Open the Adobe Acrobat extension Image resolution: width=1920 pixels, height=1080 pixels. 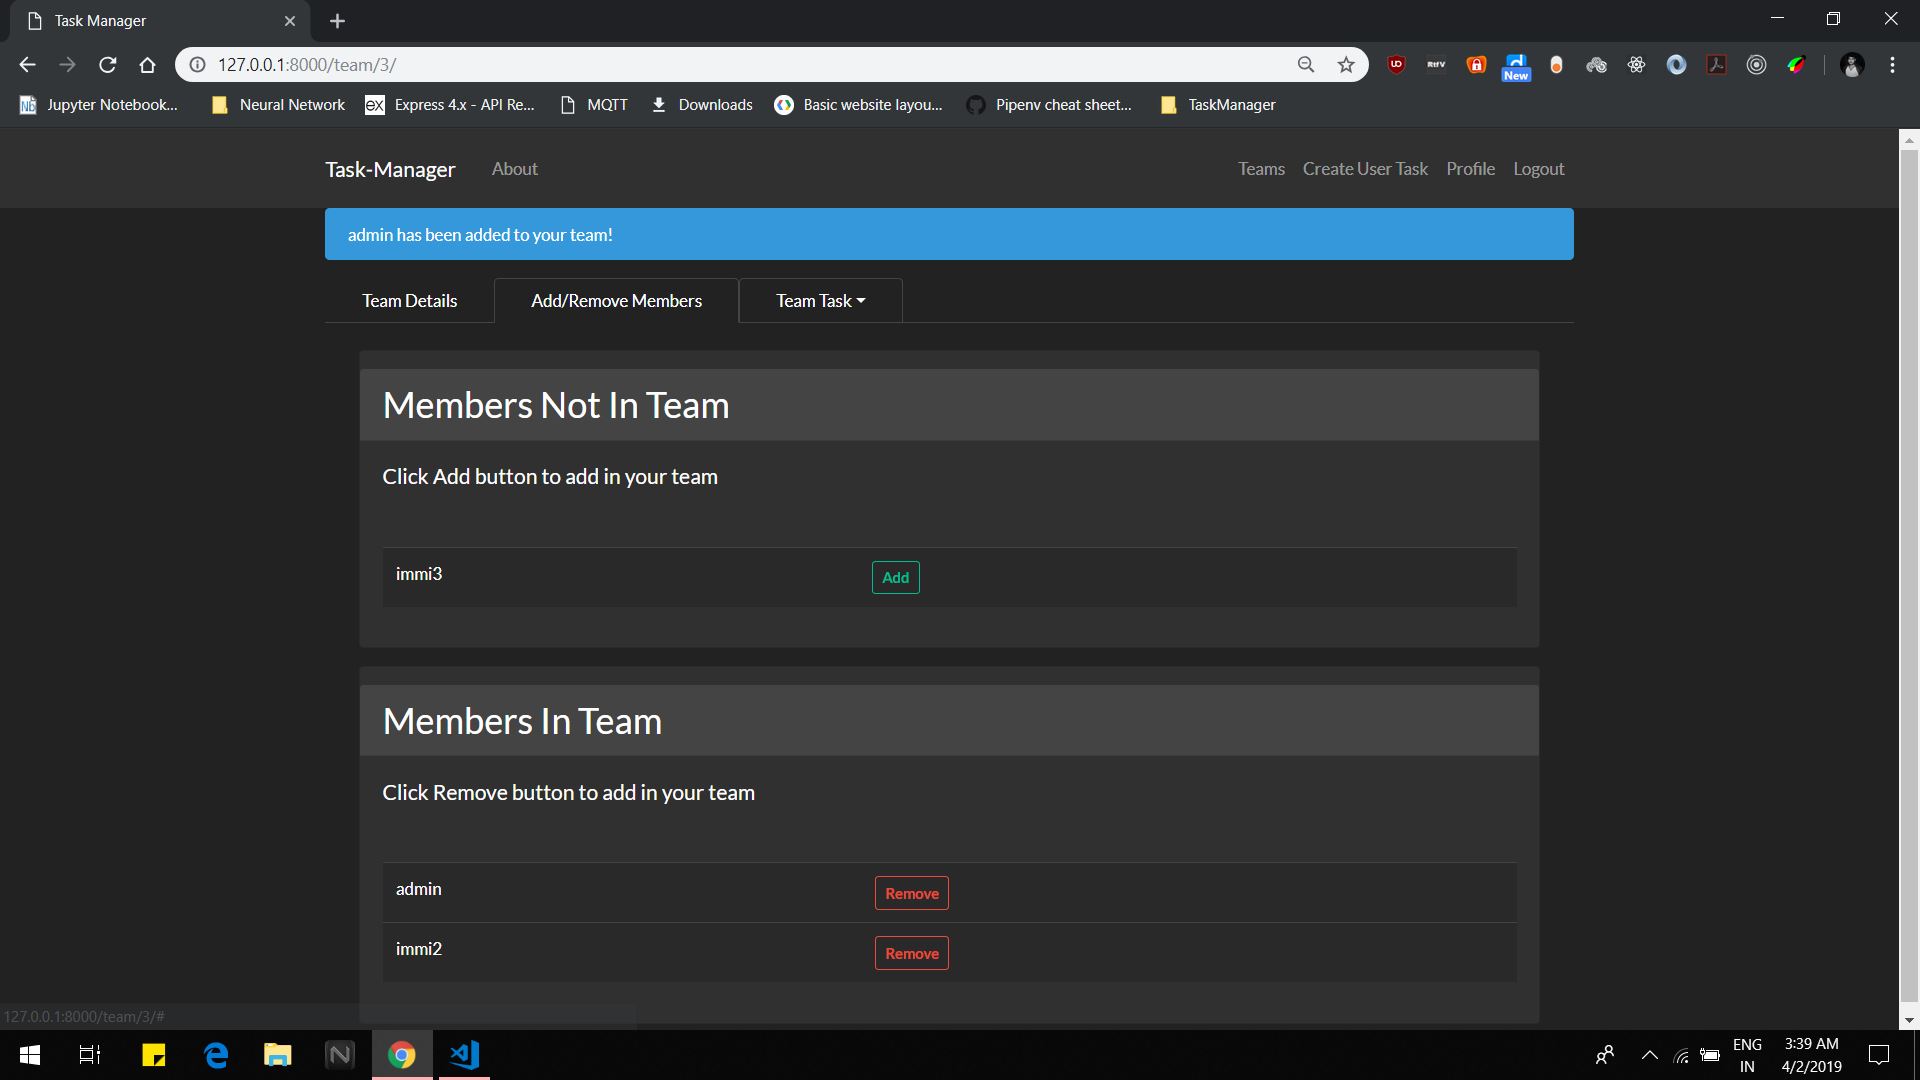coord(1716,64)
